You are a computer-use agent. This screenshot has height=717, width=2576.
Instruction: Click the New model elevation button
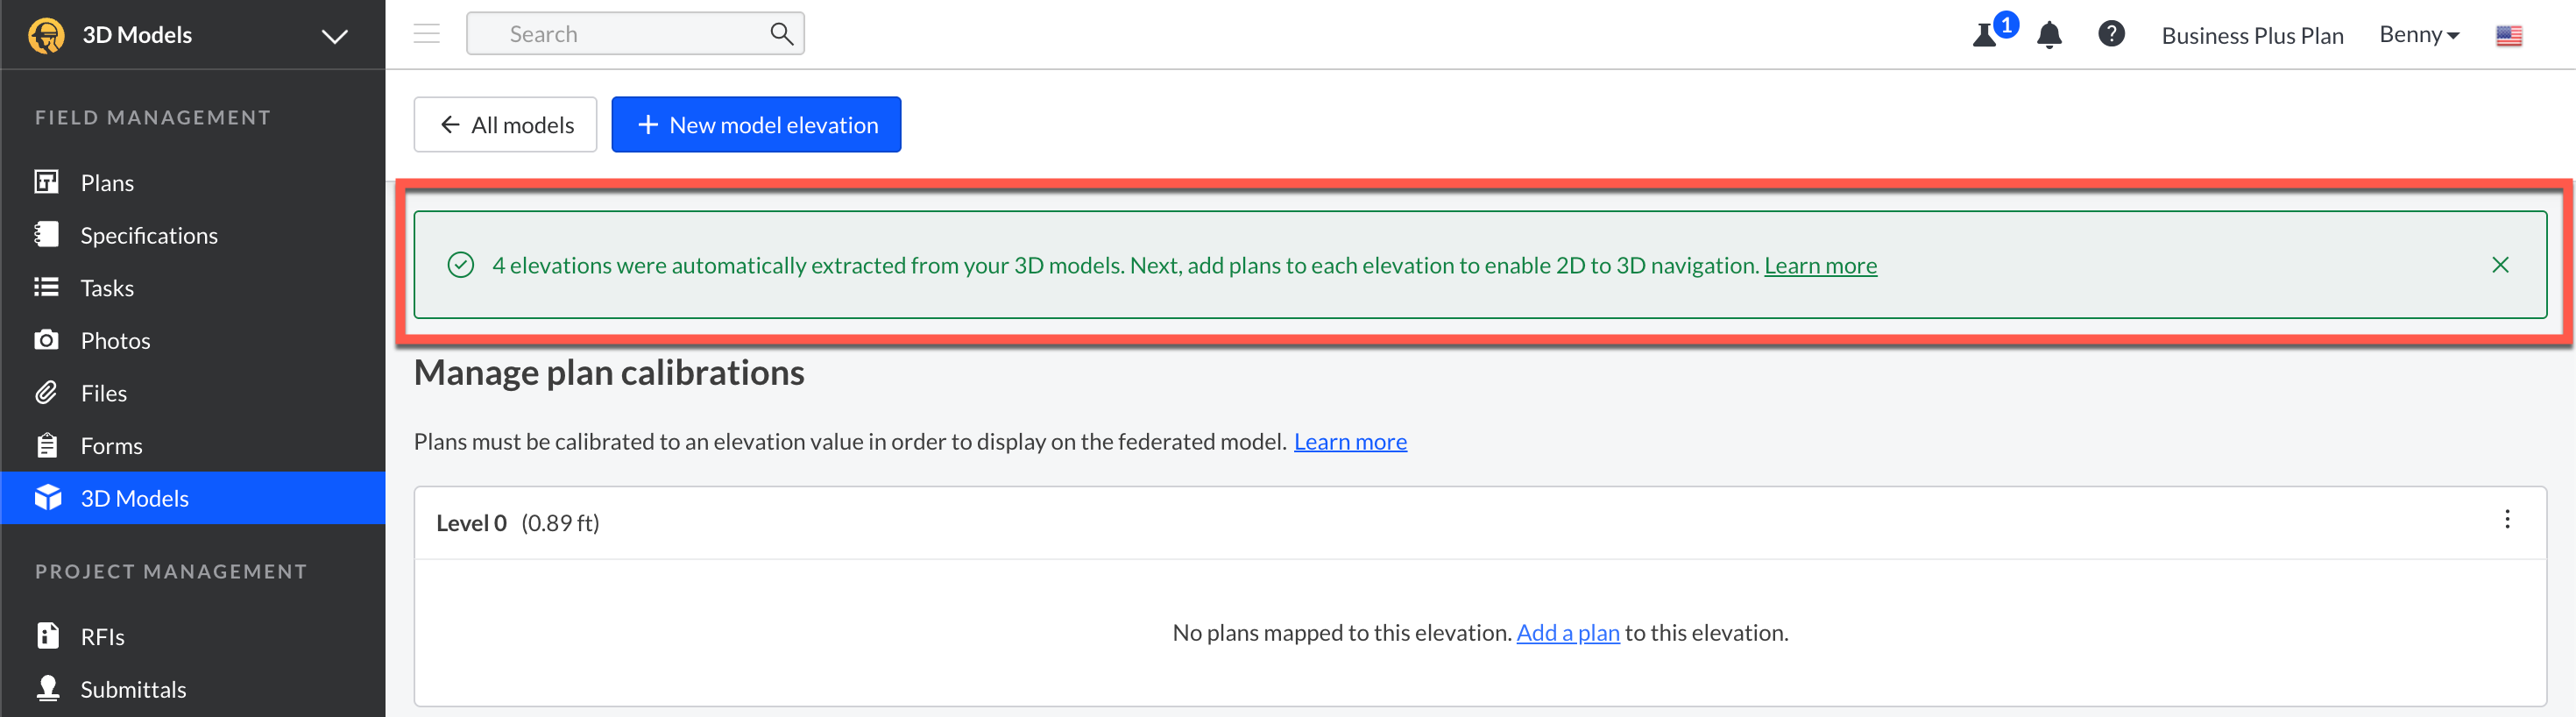pos(756,125)
